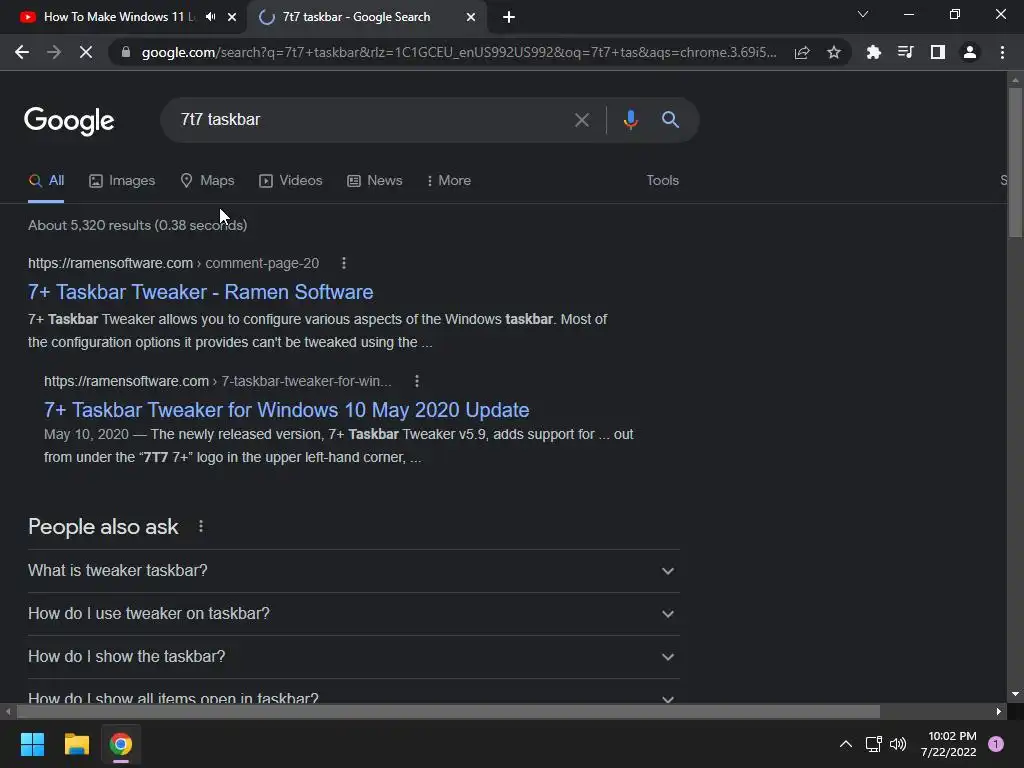
Task: Open the tab search dropdown chevron
Action: [863, 14]
